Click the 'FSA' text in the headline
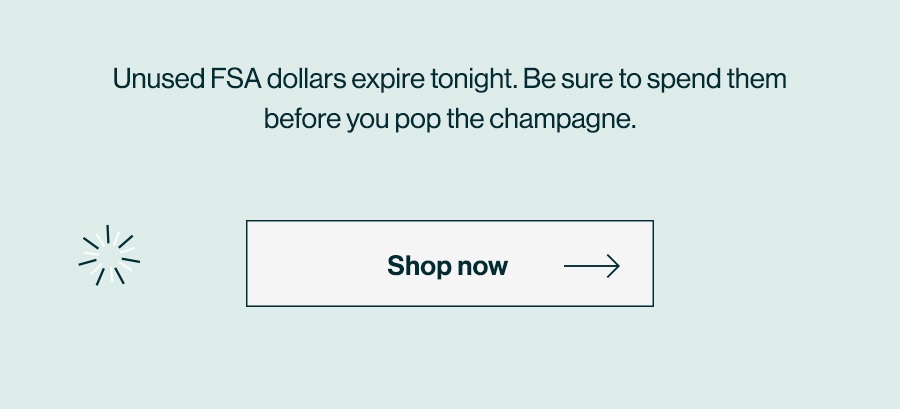Image resolution: width=900 pixels, height=409 pixels. coord(236,79)
